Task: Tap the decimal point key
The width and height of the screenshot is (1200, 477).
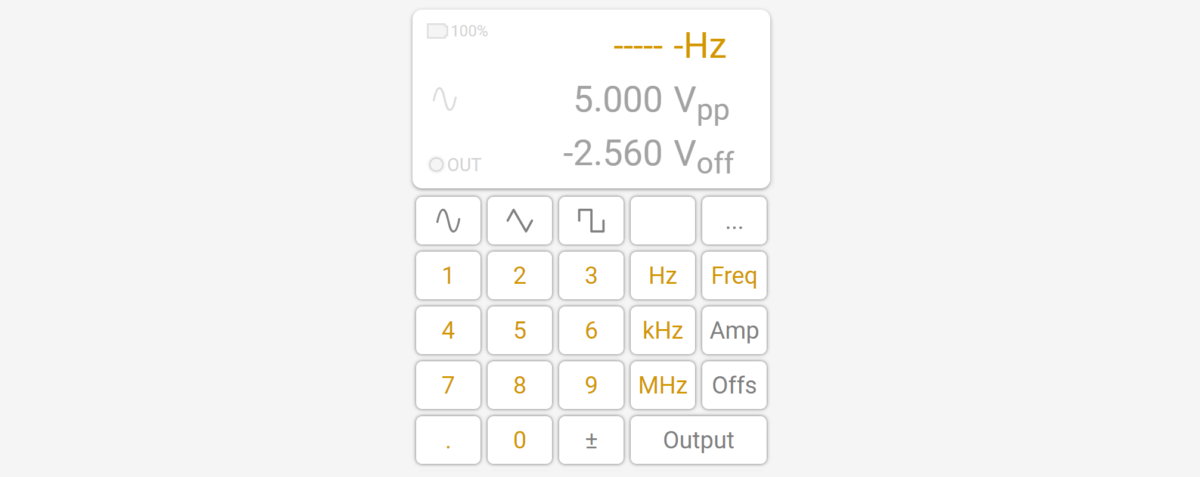Action: (448, 440)
